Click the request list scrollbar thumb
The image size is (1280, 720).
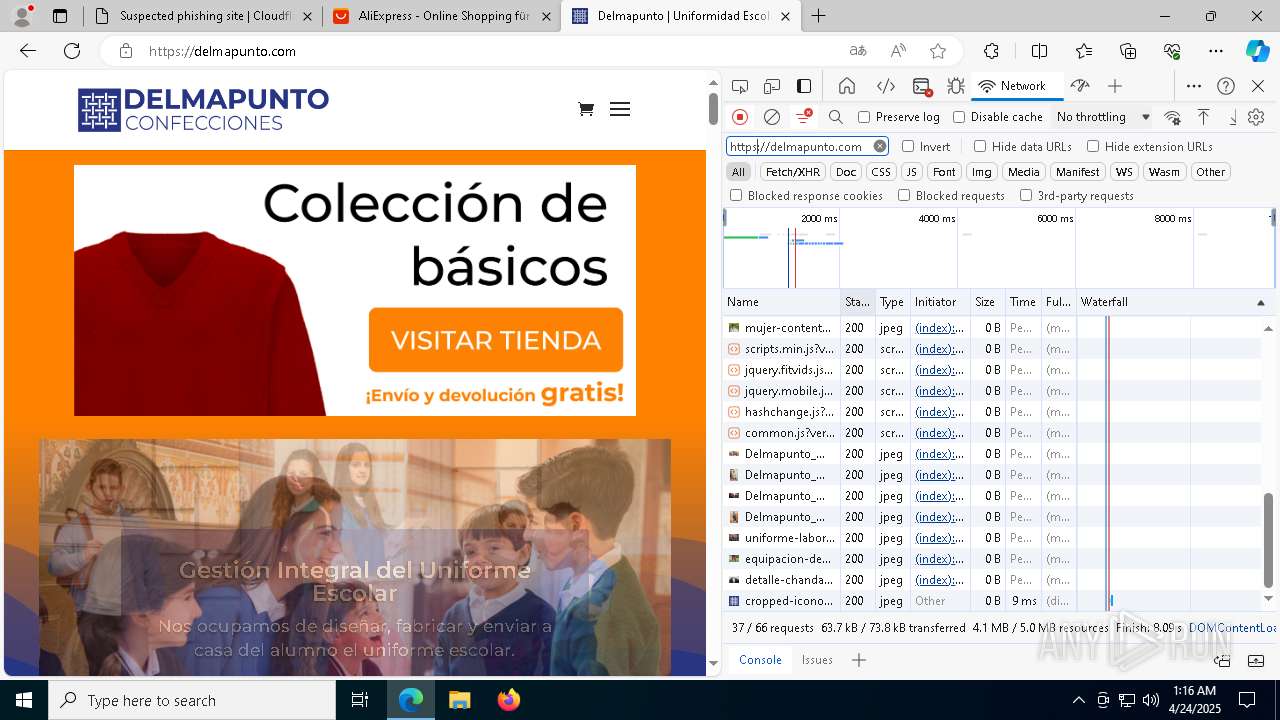[1268, 540]
